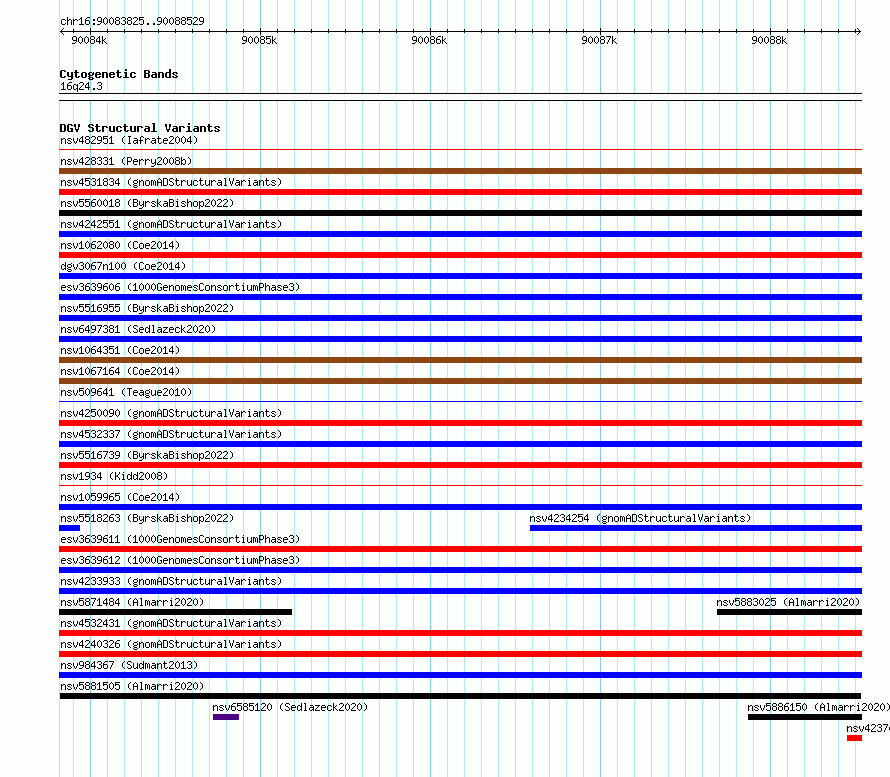The image size is (890, 777).
Task: Select the DGV Structural Variants track title
Action: click(140, 128)
